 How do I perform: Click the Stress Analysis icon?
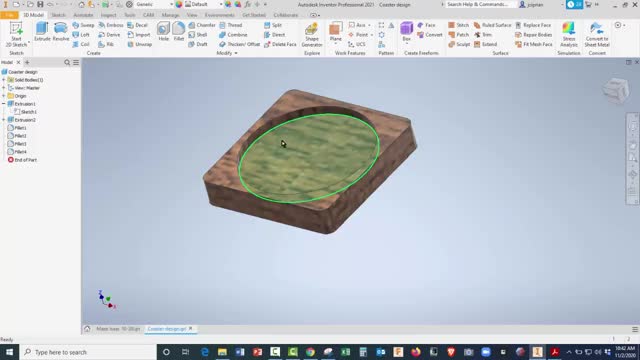point(569,34)
